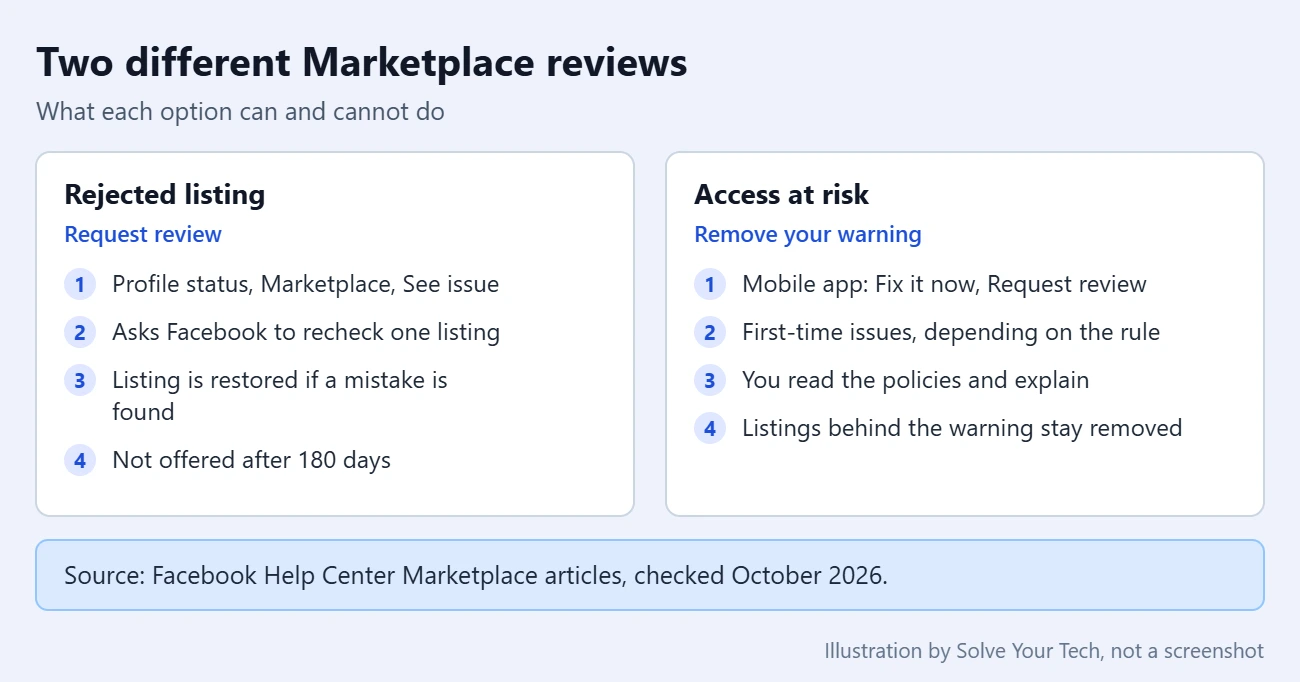Select the line "Not offered after 180 days"
Screen dimensions: 1300x682
click(x=251, y=460)
